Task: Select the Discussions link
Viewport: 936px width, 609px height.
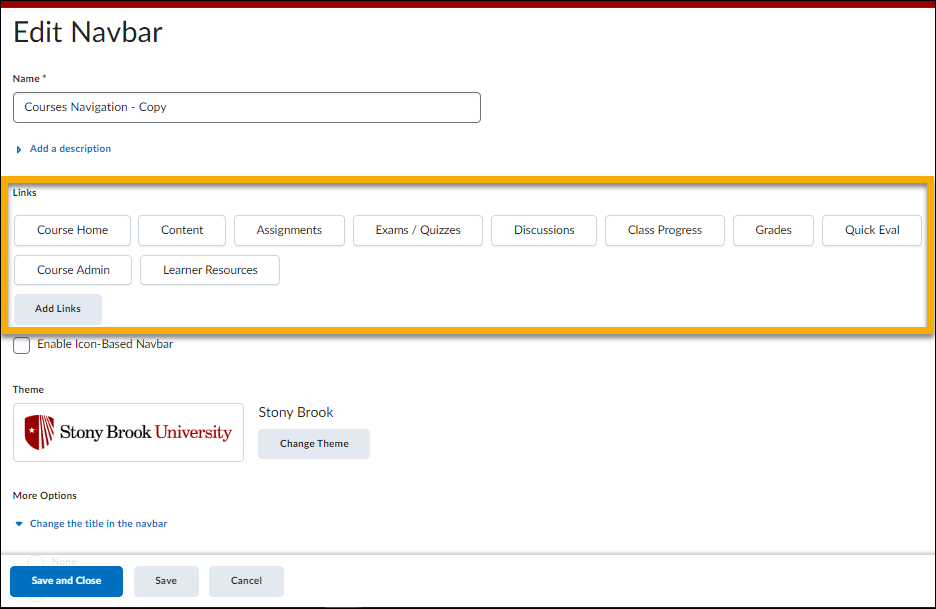Action: point(543,230)
